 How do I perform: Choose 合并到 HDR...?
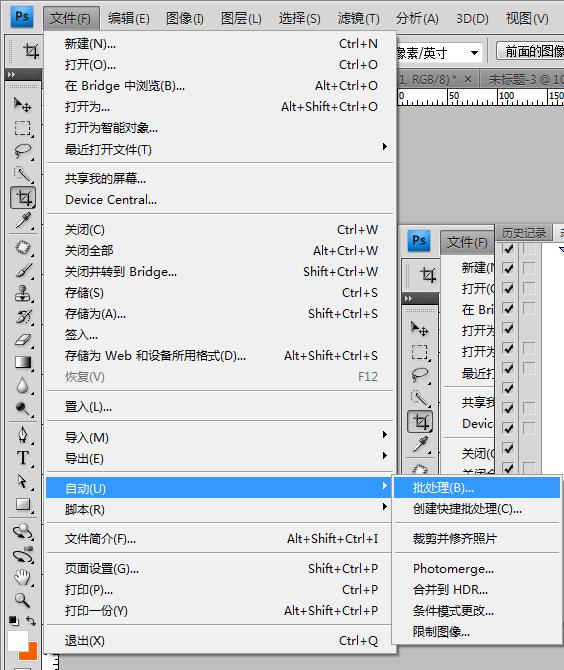pos(477,590)
